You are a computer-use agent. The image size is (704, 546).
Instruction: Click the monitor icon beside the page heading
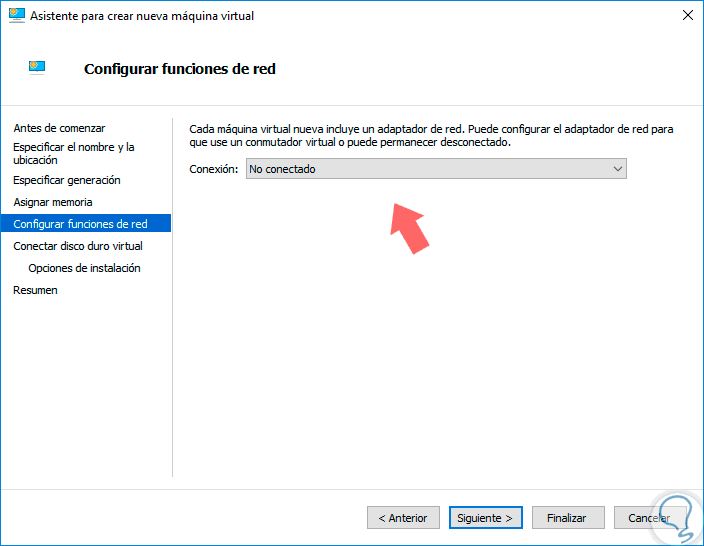point(37,67)
